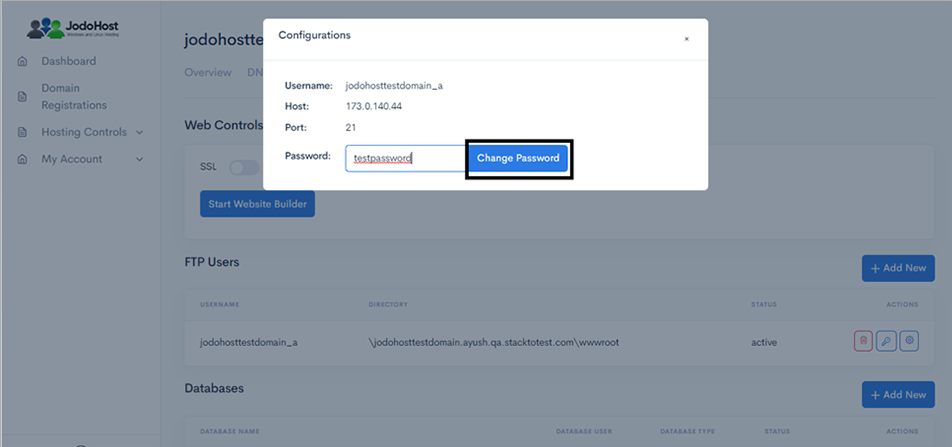Click the Change Password button
The image size is (952, 447).
[518, 159]
